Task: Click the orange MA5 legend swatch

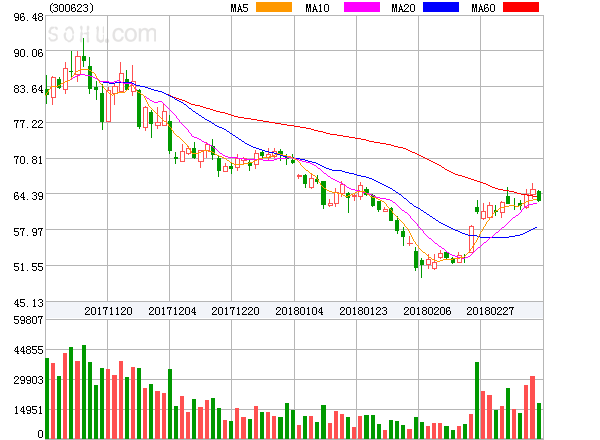Action: (x=274, y=7)
